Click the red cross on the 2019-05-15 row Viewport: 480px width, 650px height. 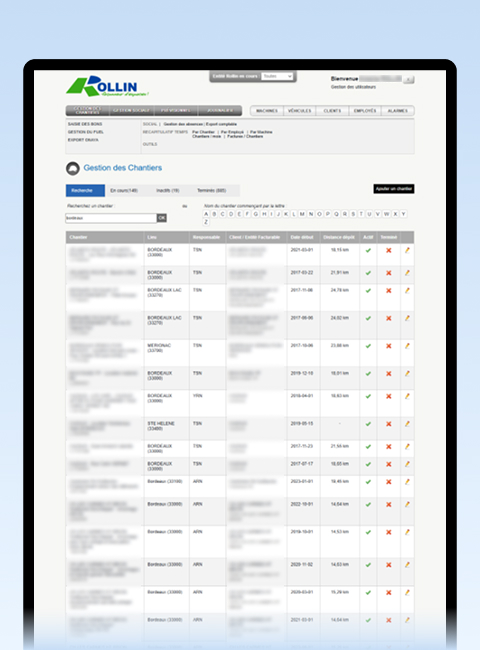(388, 424)
